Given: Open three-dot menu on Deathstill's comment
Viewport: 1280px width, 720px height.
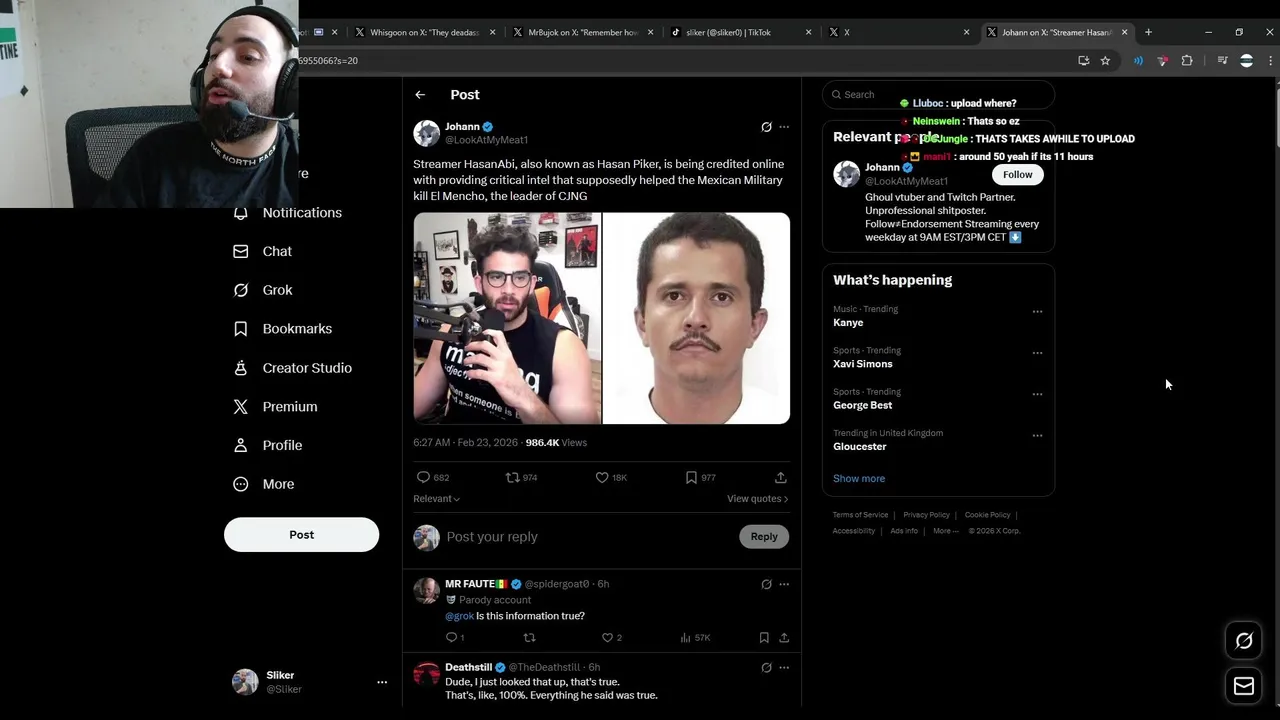Looking at the screenshot, I should click(784, 667).
